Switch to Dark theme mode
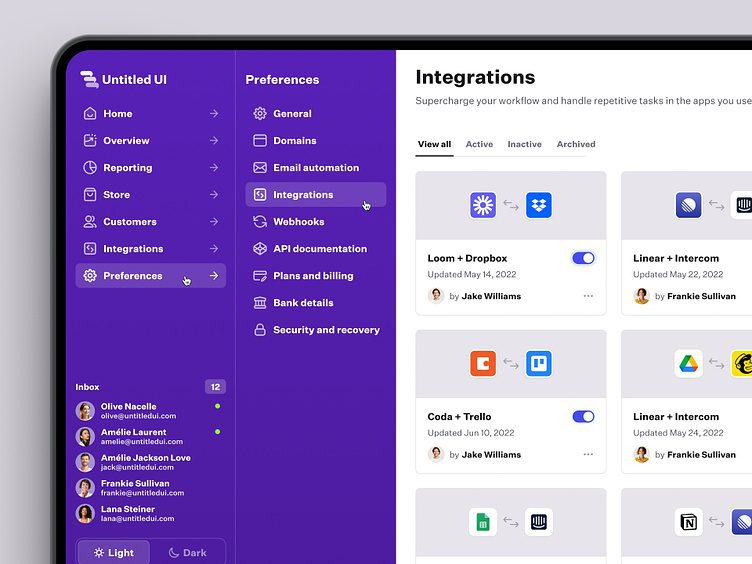 tap(187, 552)
